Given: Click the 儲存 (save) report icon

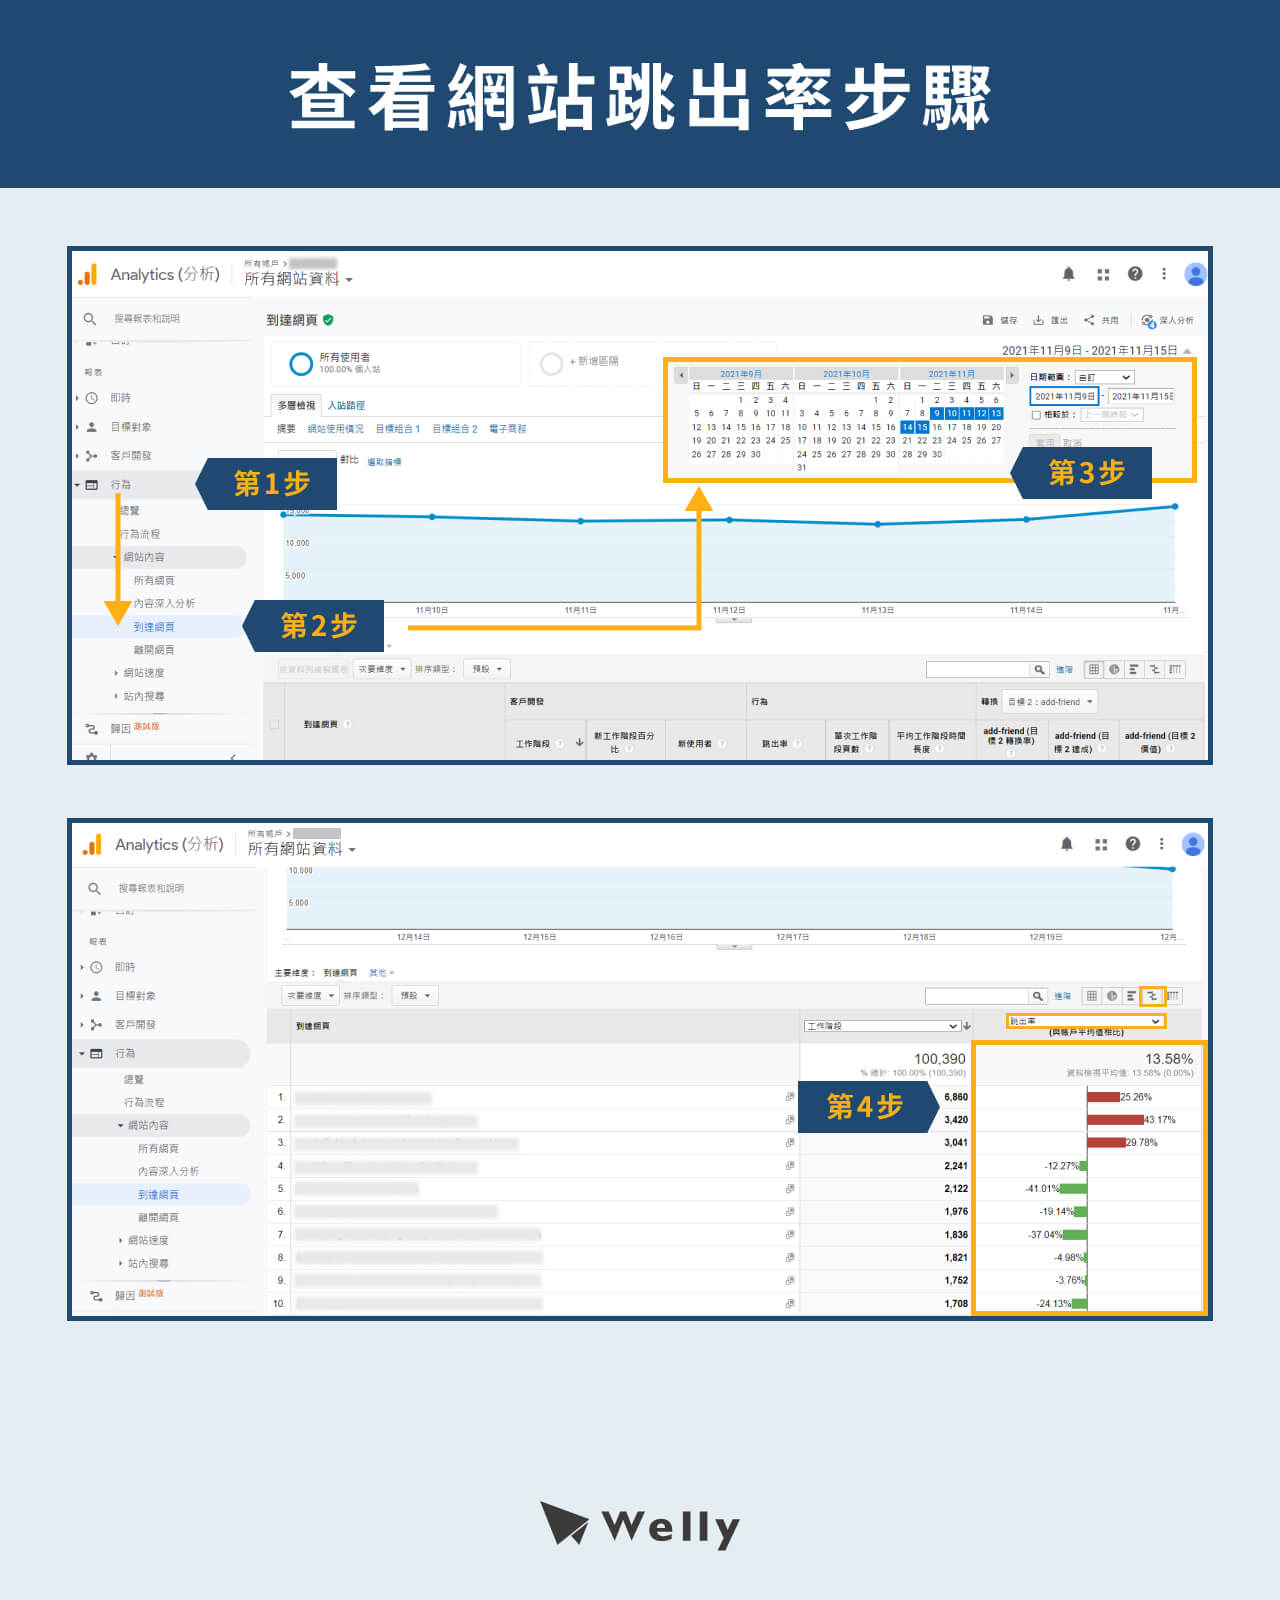Looking at the screenshot, I should (988, 320).
